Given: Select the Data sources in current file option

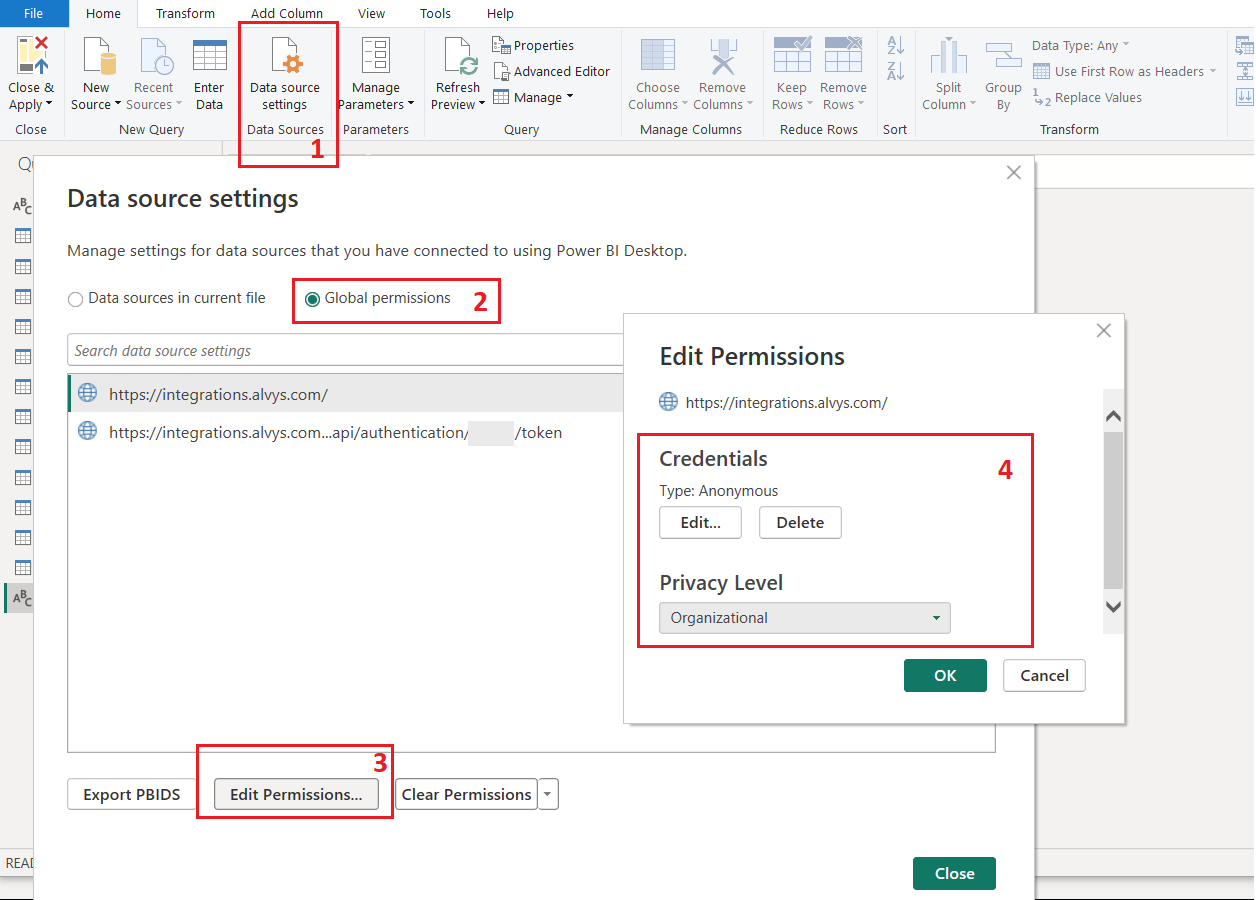Looking at the screenshot, I should [x=166, y=298].
